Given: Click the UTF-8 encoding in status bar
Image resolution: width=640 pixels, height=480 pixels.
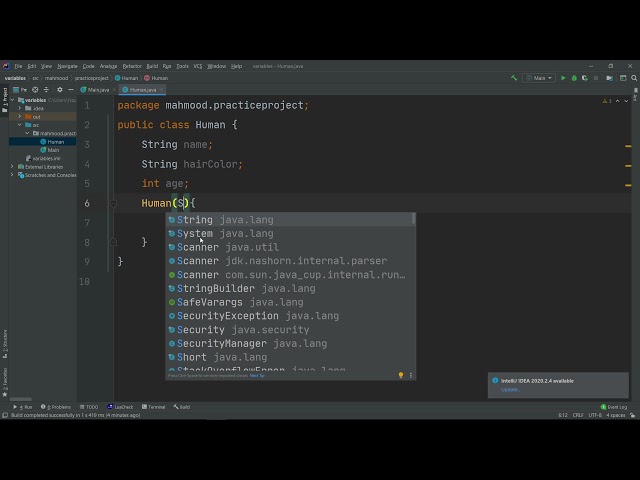Looking at the screenshot, I should (x=595, y=415).
